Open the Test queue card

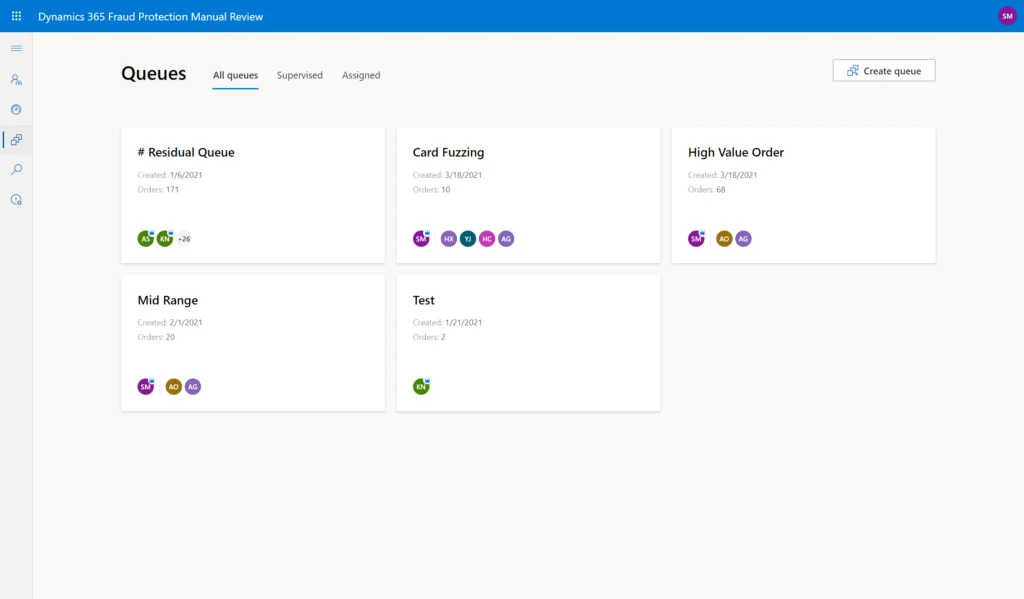[x=424, y=301]
